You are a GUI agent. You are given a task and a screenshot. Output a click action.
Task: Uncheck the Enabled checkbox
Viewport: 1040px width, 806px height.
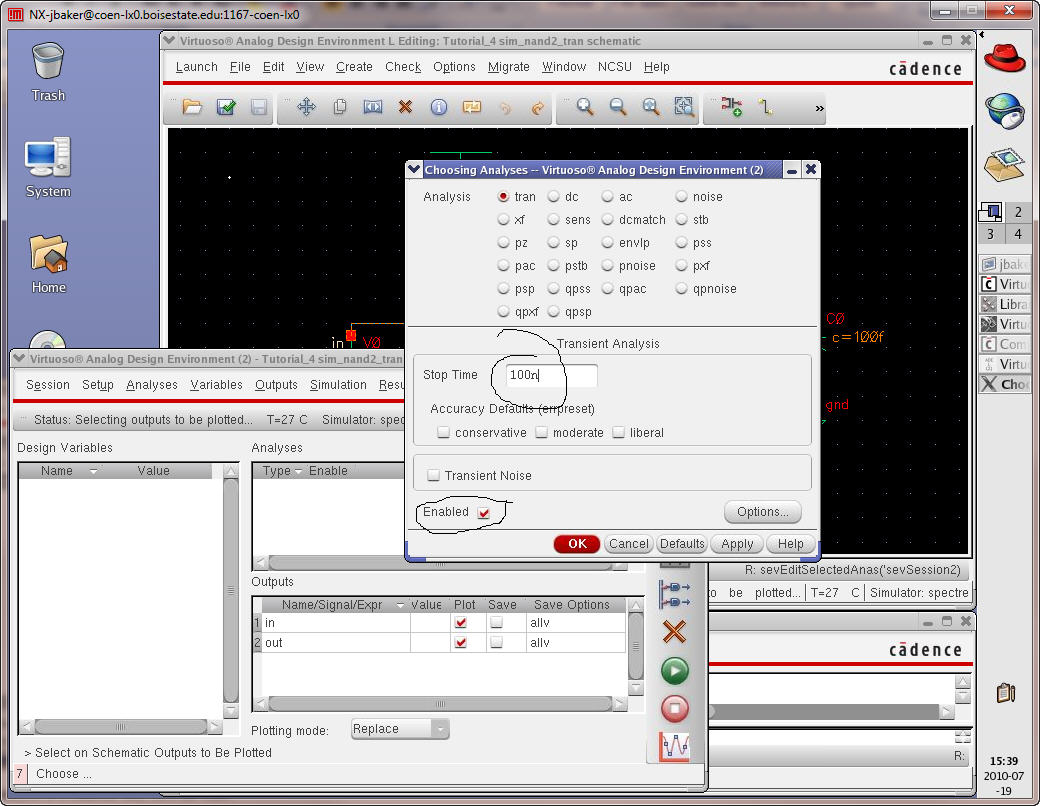click(x=484, y=512)
